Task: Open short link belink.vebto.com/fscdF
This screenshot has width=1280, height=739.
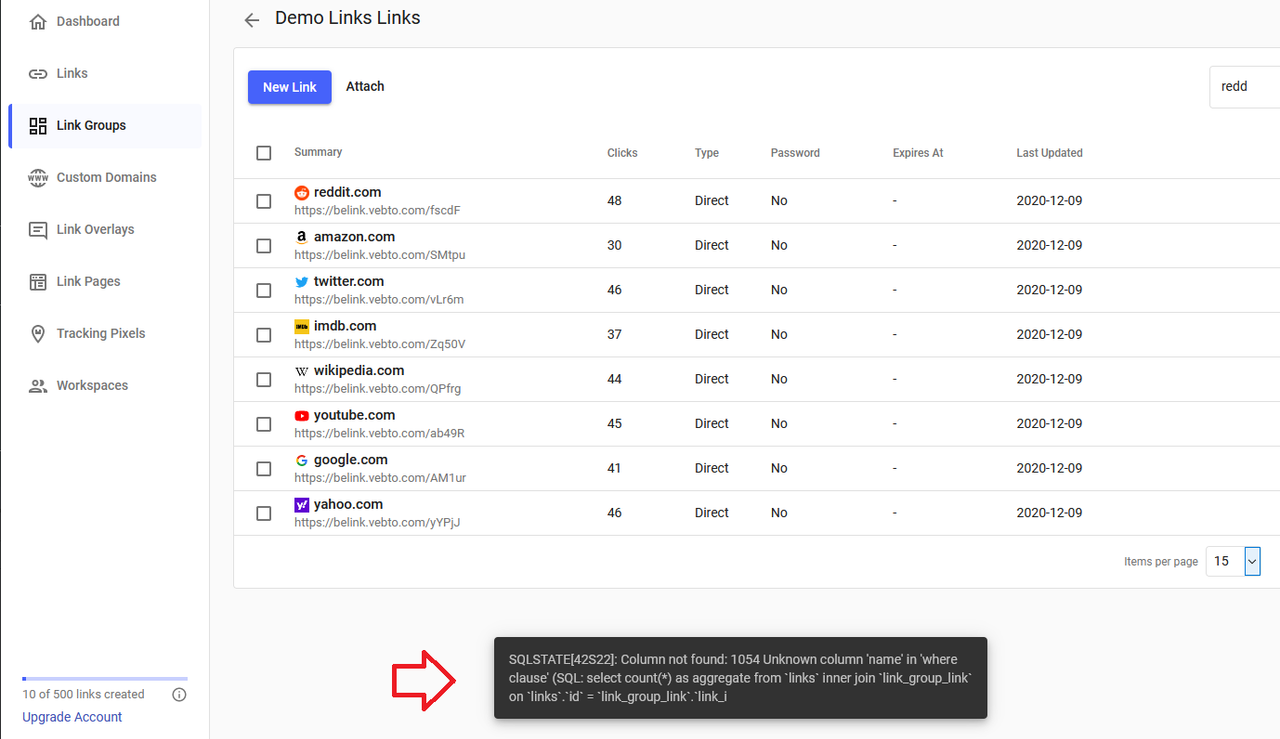Action: point(377,210)
